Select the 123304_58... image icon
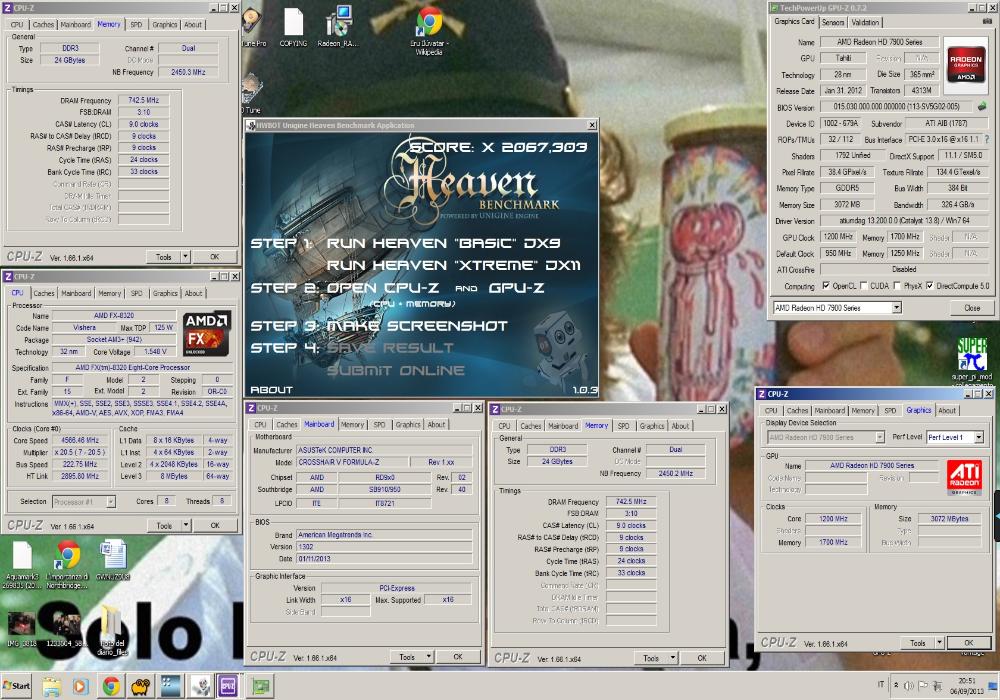 [66, 630]
